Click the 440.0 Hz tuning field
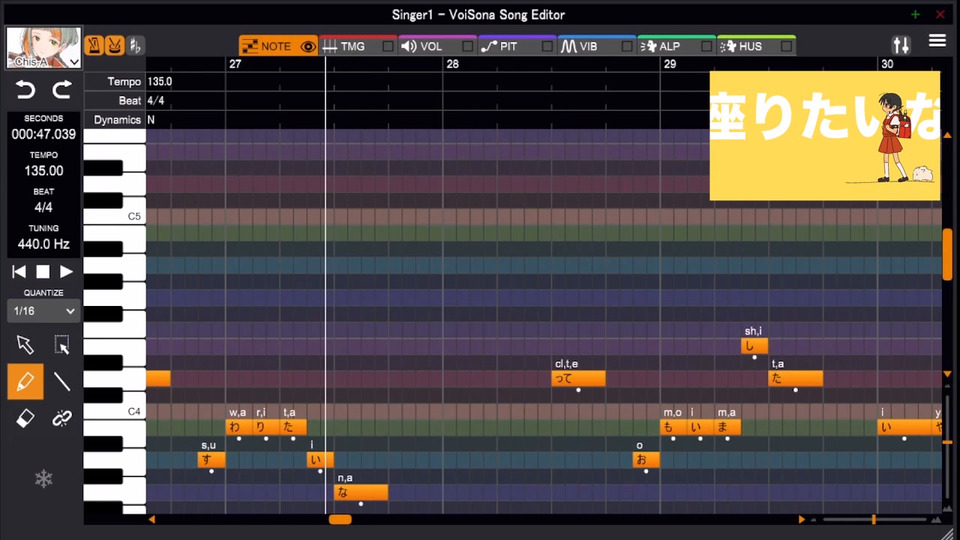Viewport: 960px width, 540px height. (43, 244)
